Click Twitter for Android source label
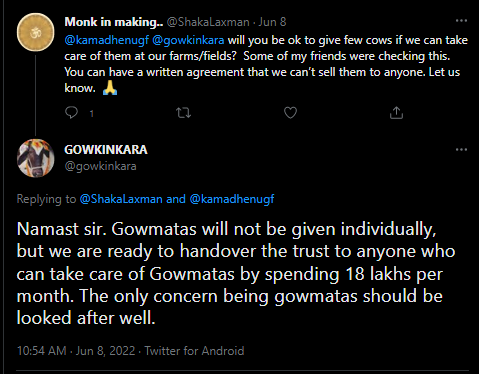The image size is (479, 374). pyautogui.click(x=194, y=351)
